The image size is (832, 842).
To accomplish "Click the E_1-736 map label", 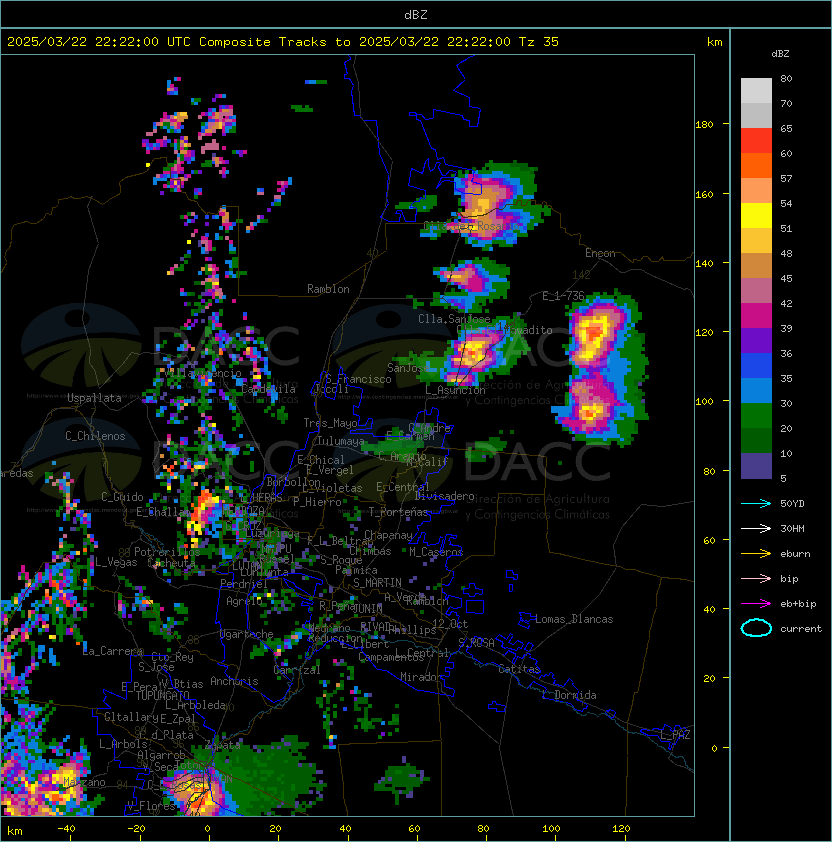I will [563, 296].
